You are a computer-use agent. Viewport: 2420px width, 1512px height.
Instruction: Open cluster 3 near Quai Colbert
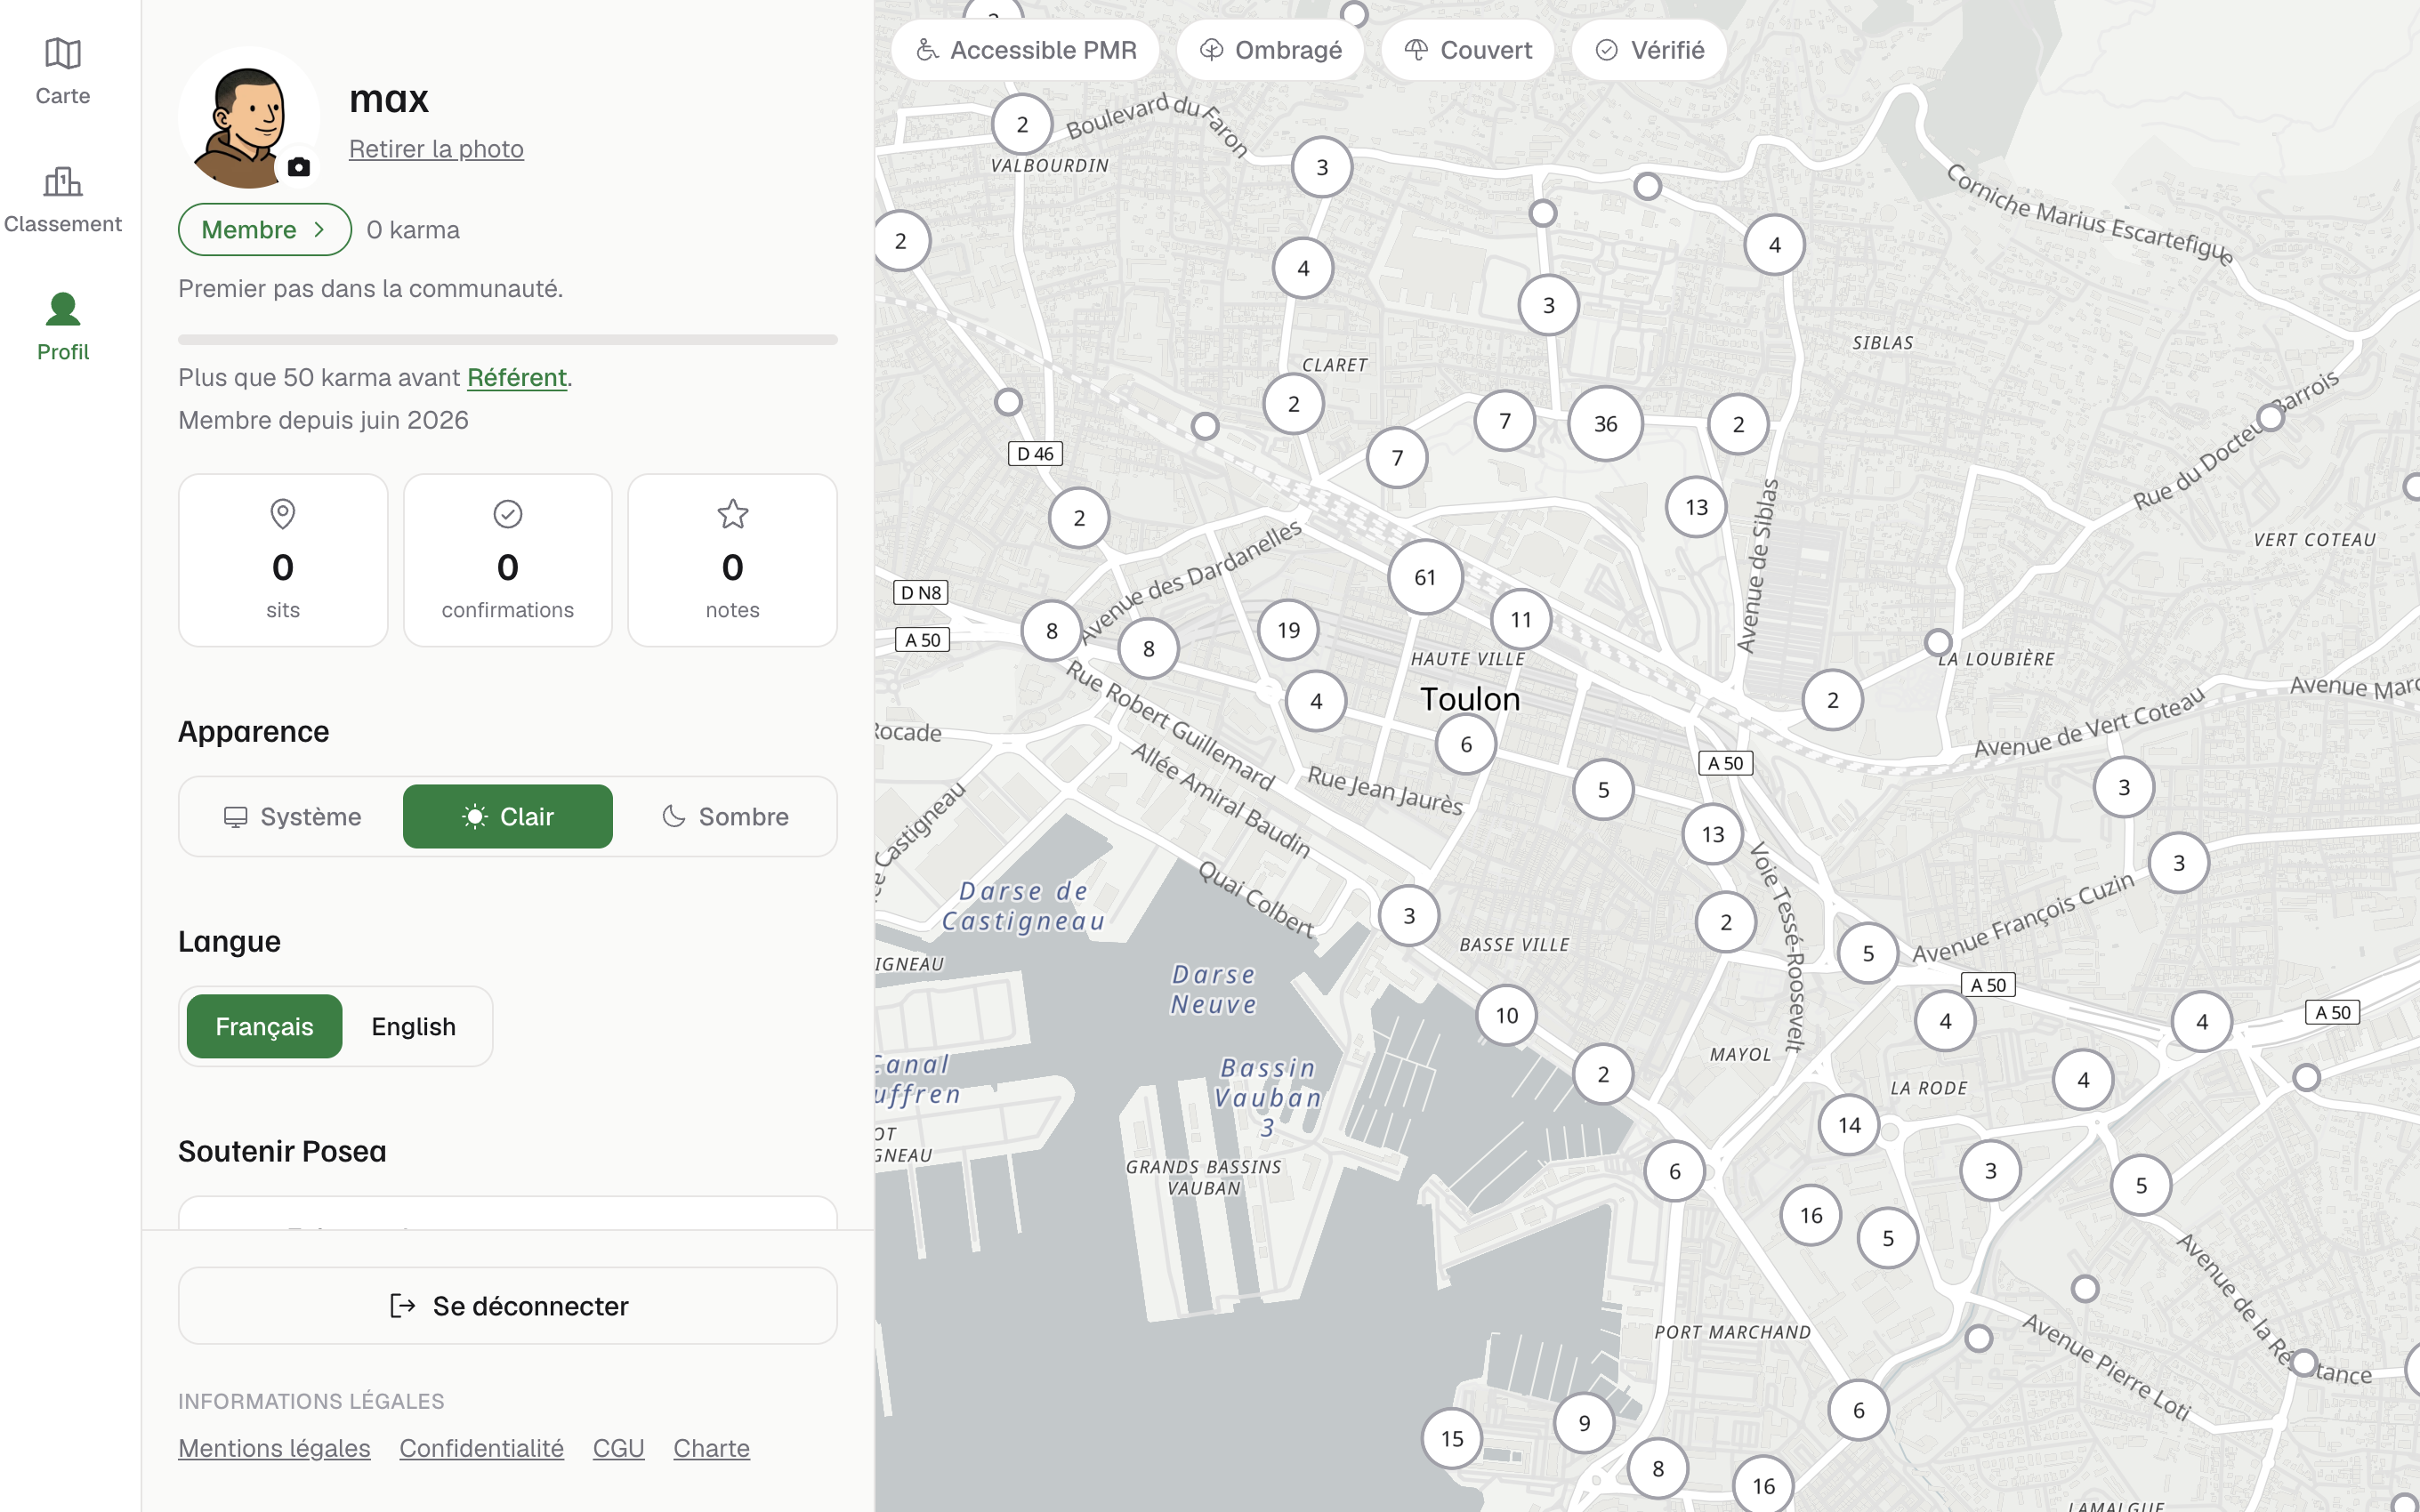coord(1409,916)
